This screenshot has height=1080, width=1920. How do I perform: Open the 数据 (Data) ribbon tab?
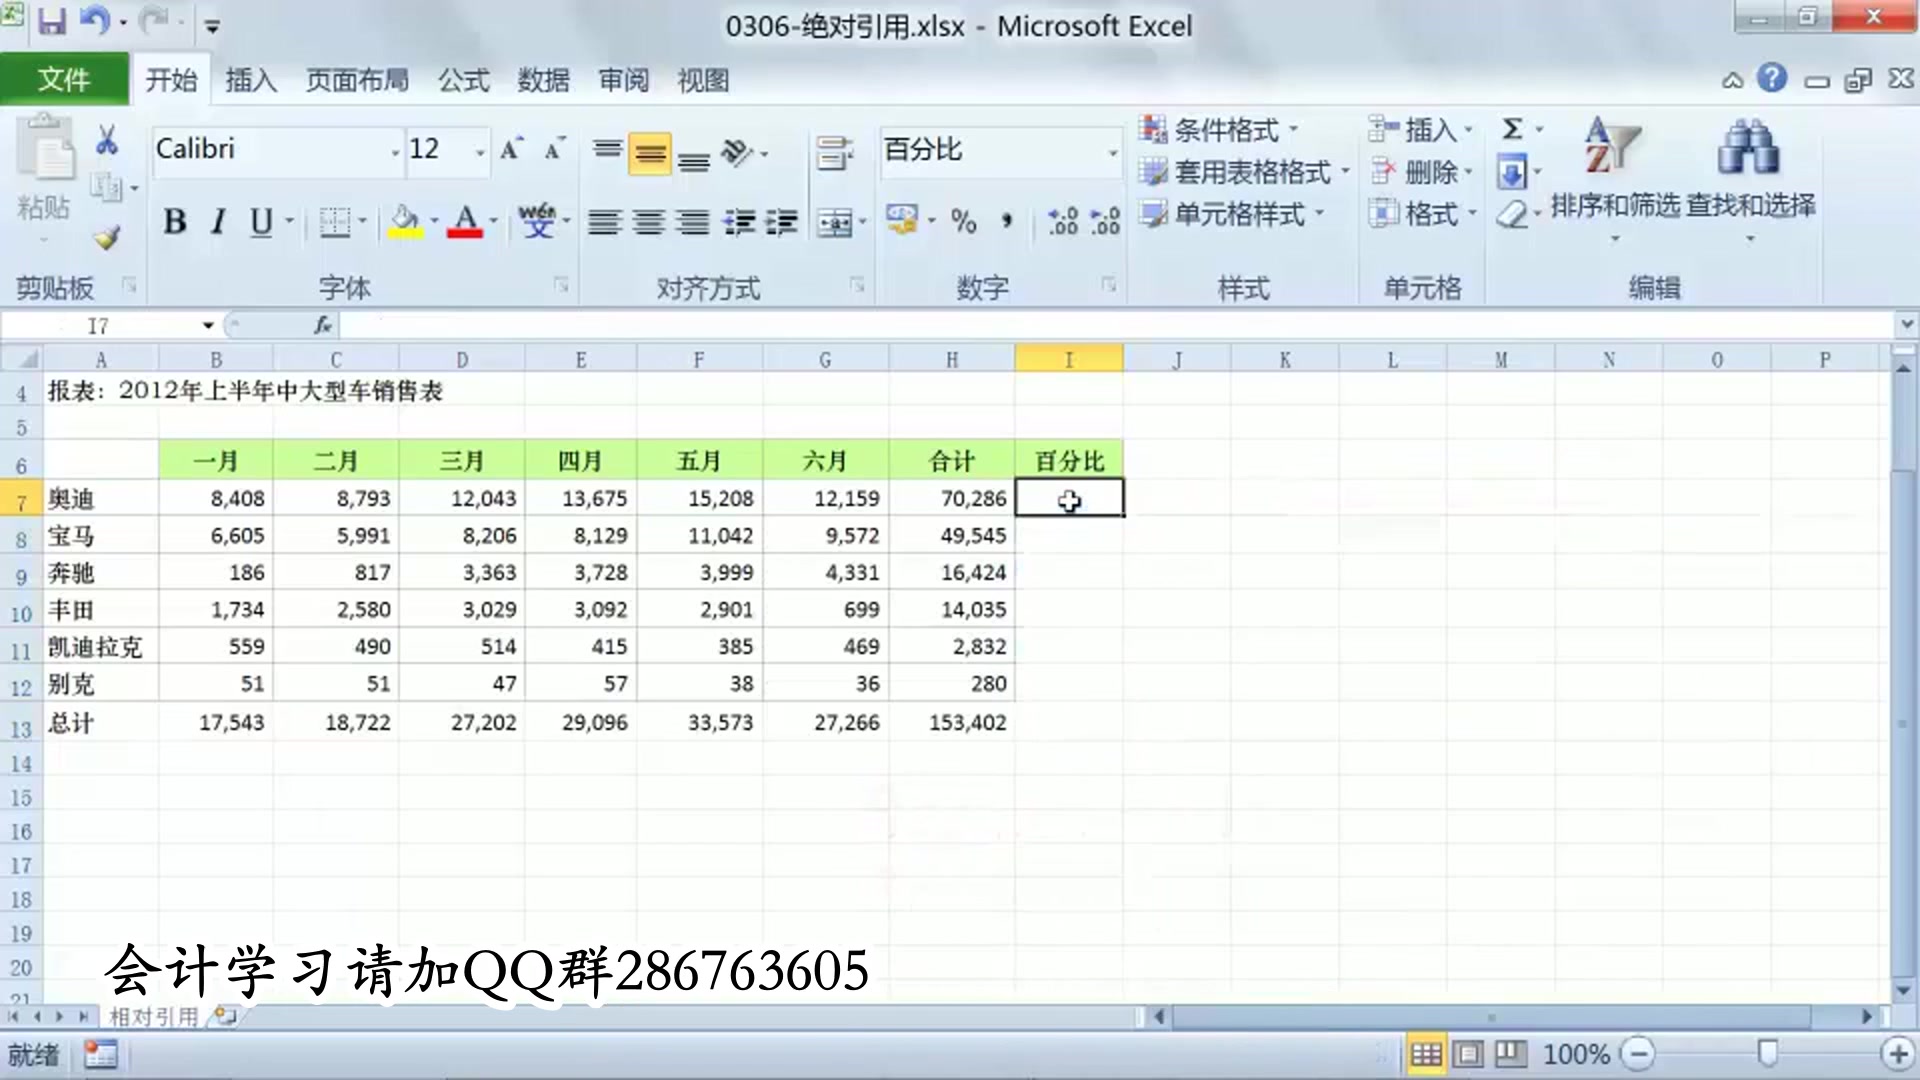point(543,80)
